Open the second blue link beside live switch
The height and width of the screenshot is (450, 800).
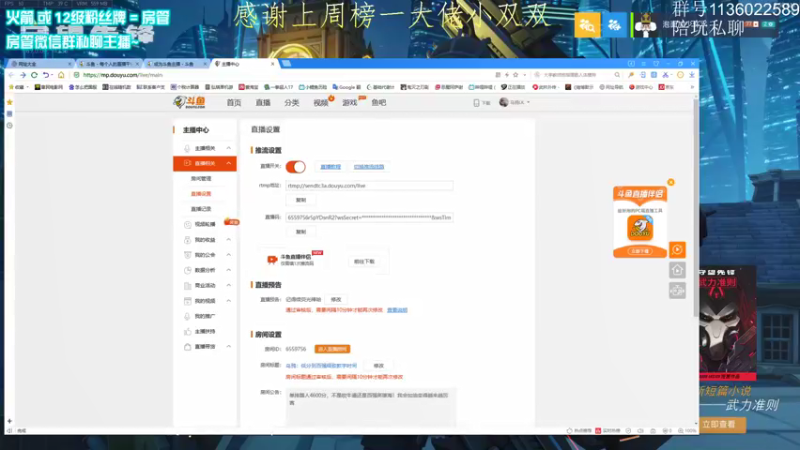coord(368,167)
